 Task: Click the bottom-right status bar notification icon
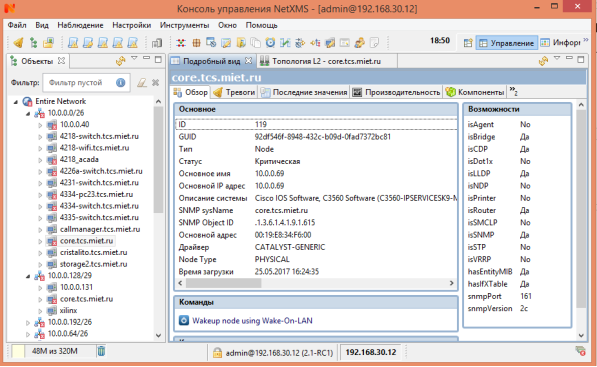click(x=580, y=351)
